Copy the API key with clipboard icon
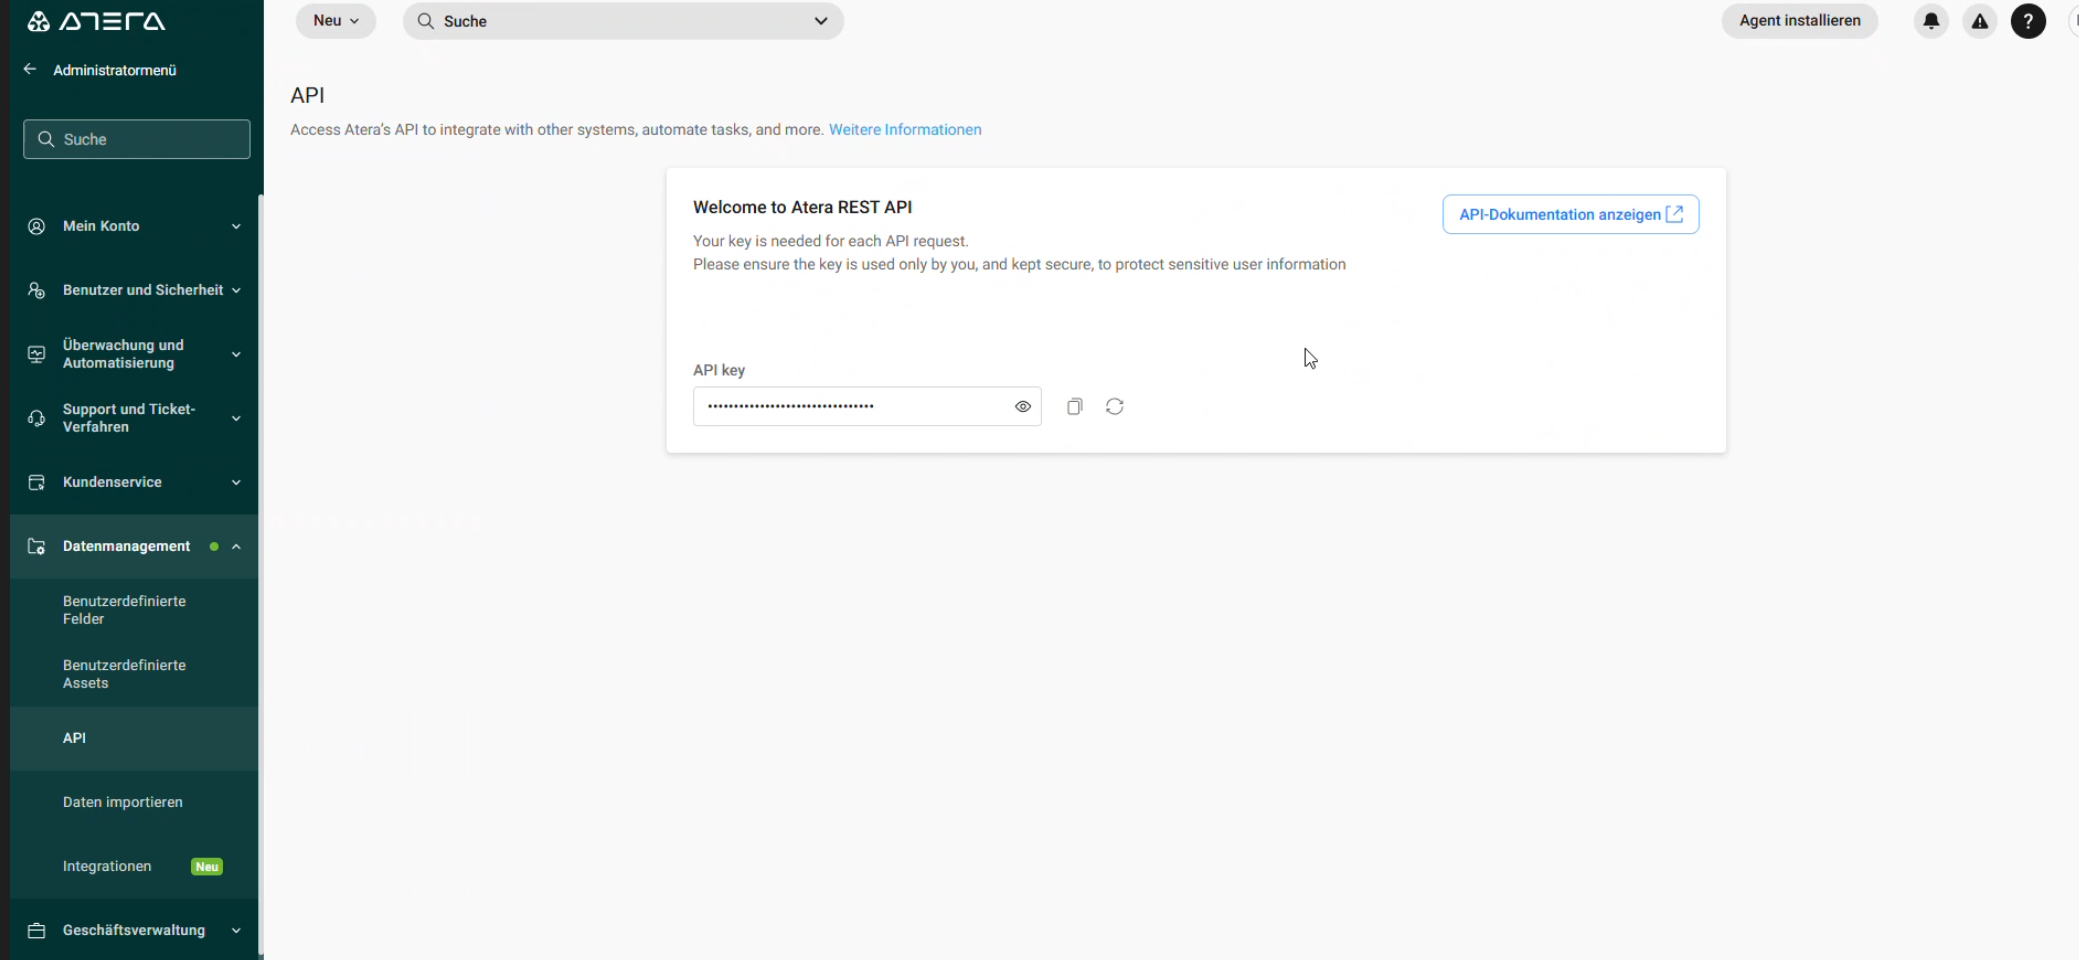The height and width of the screenshot is (960, 2079). (x=1074, y=406)
